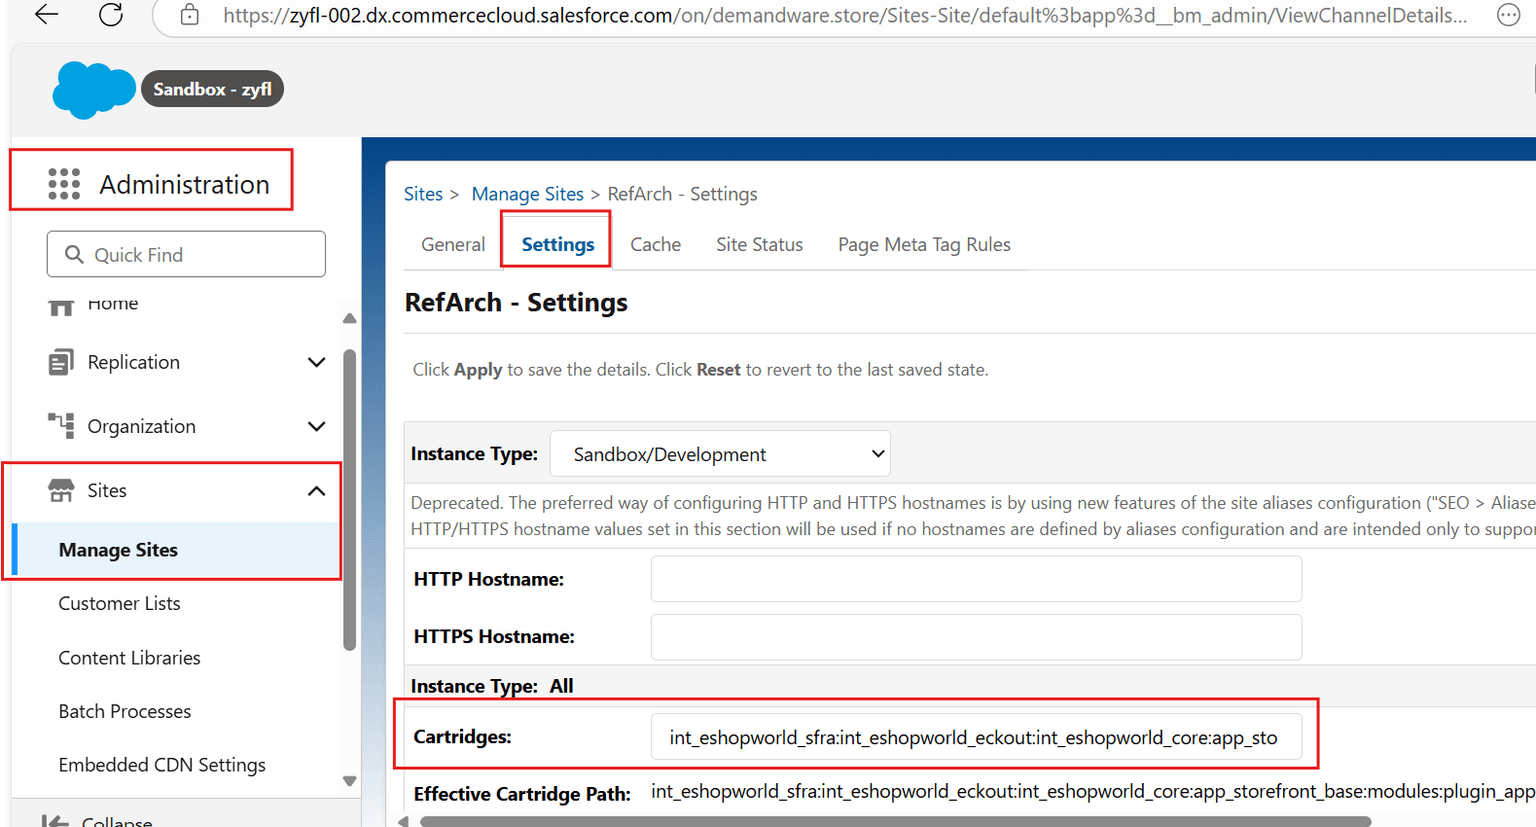Open the Site Status tab
This screenshot has height=827, width=1536.
click(x=759, y=244)
